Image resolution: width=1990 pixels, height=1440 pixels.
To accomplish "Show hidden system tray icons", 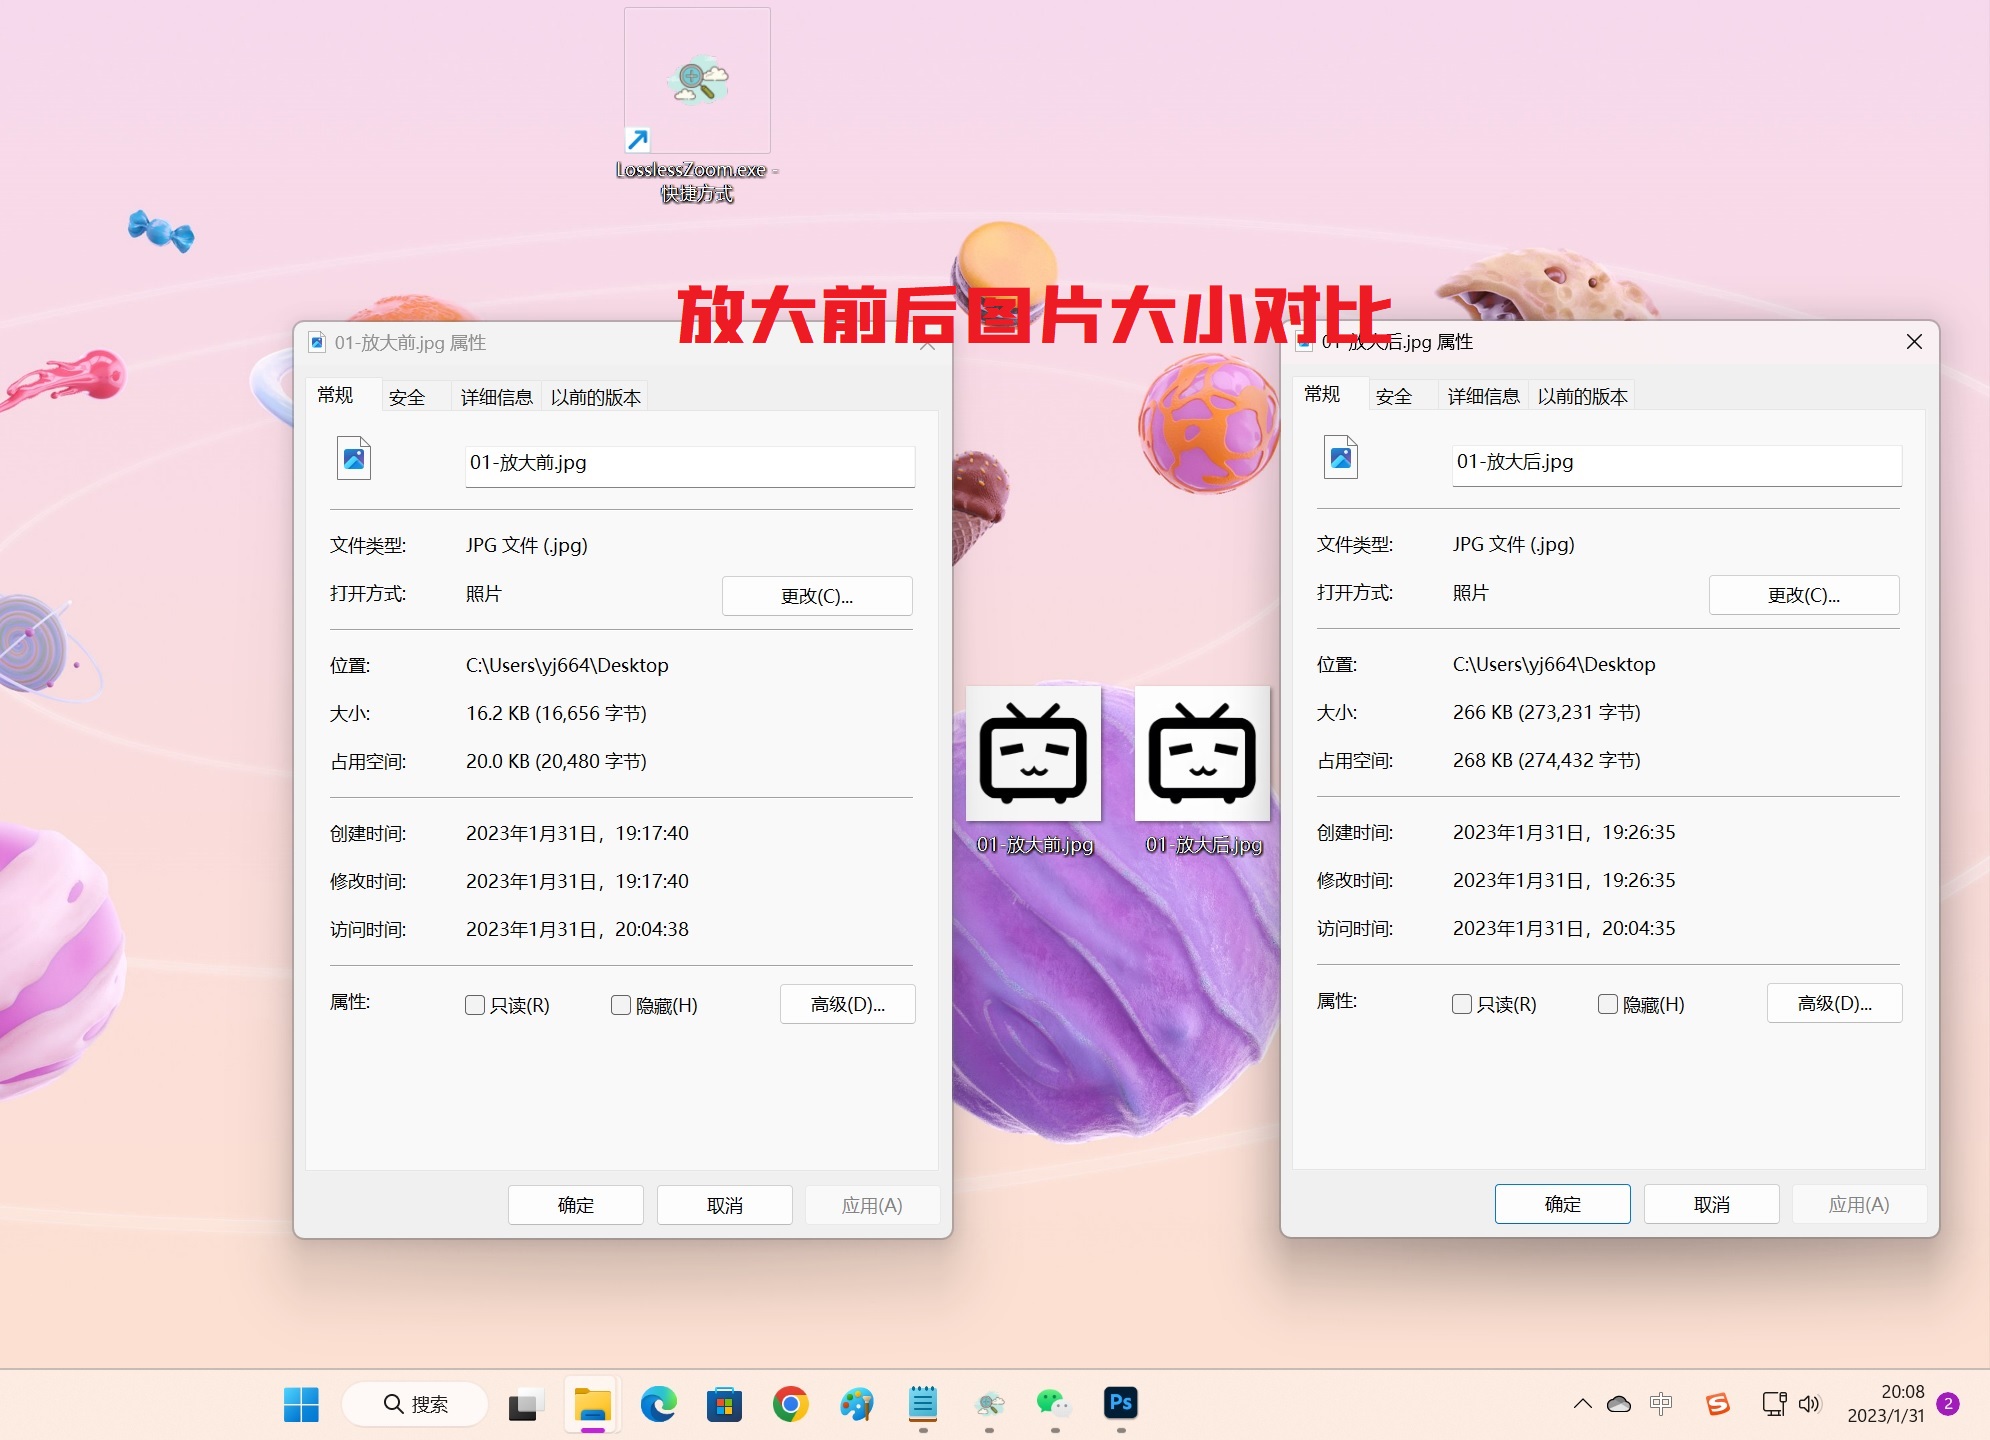I will 1583,1404.
